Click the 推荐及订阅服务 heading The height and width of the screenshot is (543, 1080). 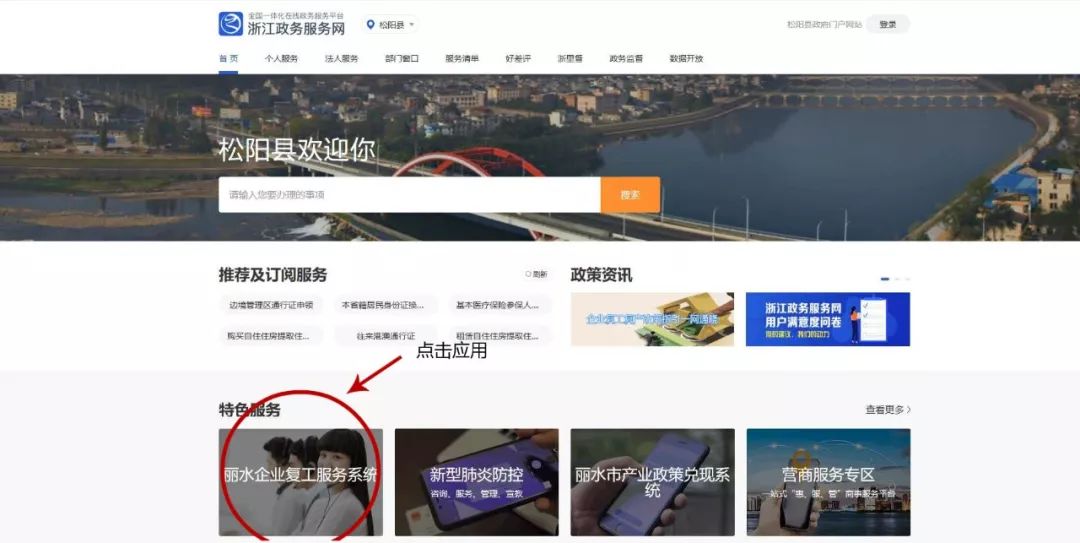273,275
